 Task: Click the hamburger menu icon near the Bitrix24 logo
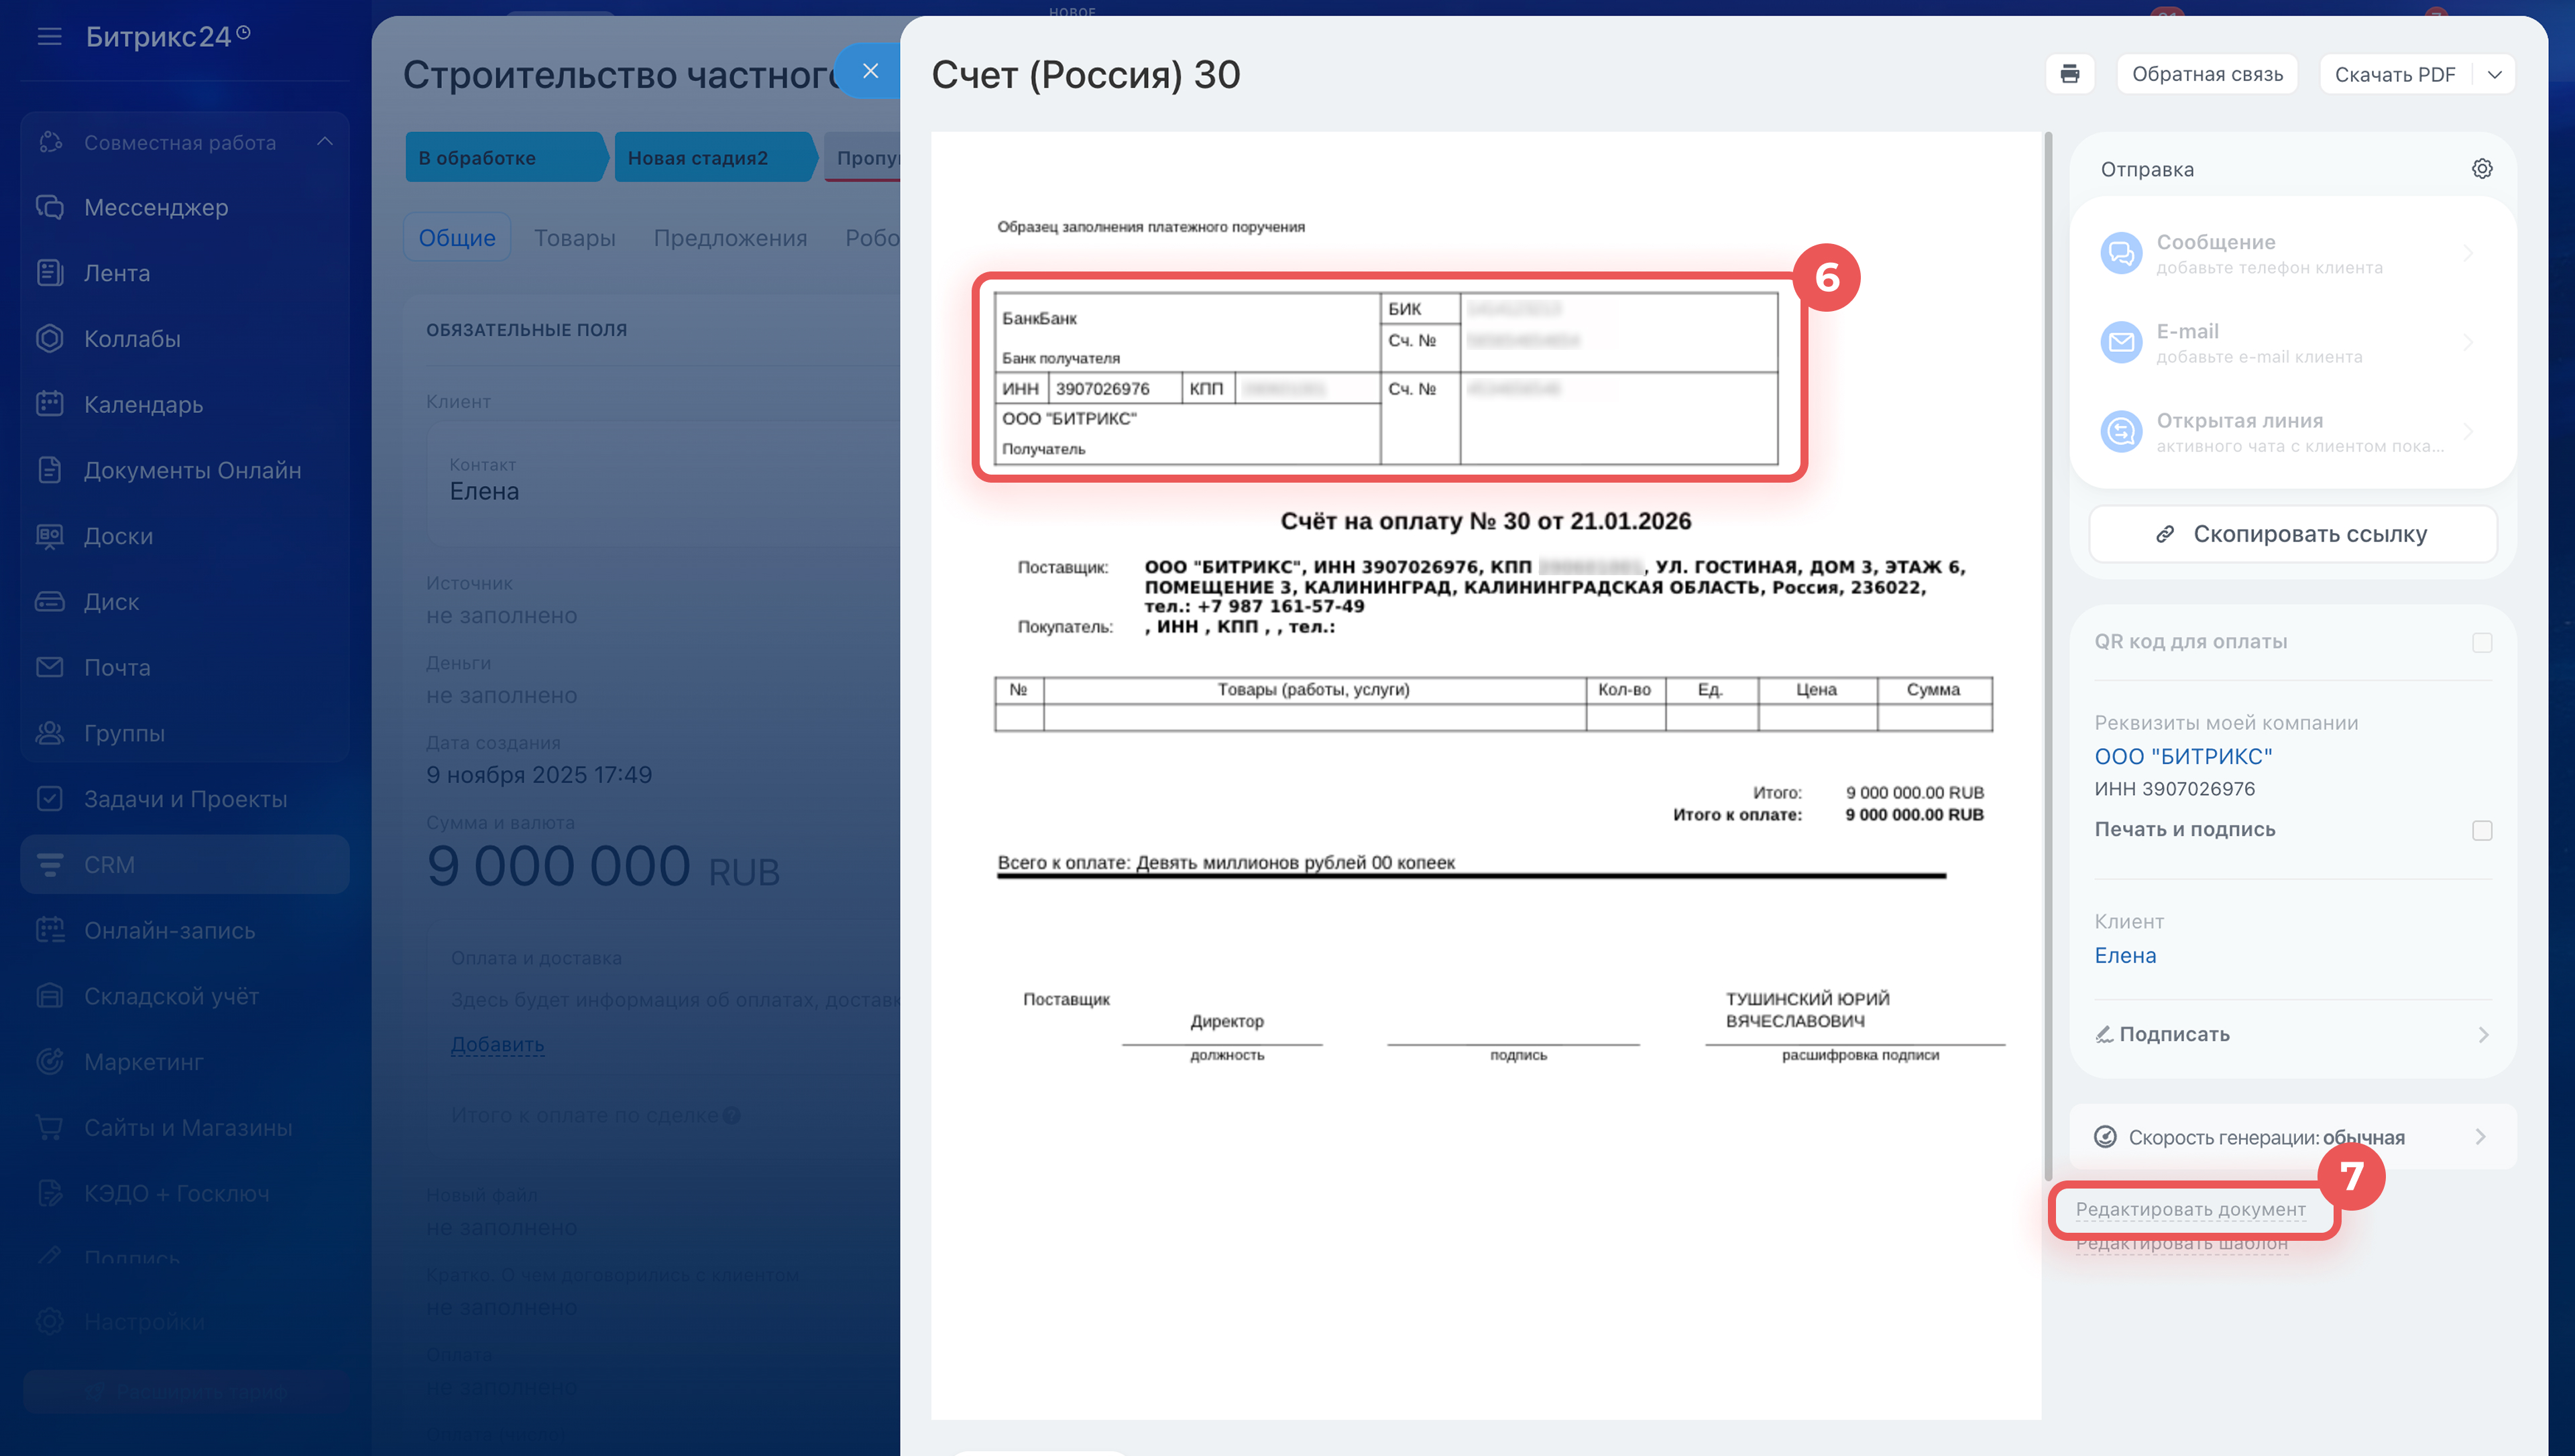click(49, 37)
